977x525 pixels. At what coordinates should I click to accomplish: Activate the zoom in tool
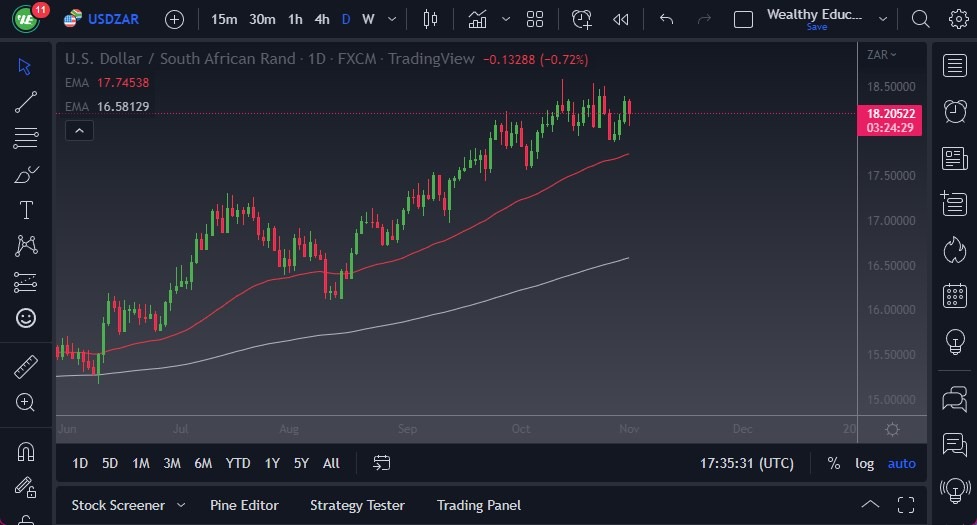tap(26, 402)
